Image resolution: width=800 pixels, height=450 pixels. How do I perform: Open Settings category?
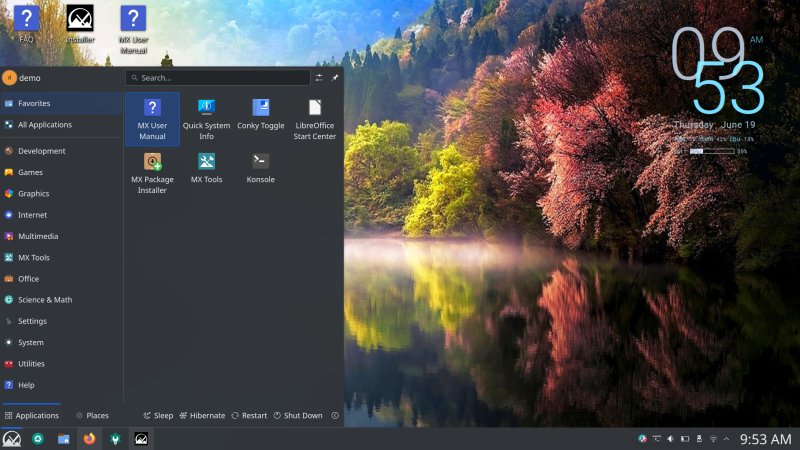point(61,321)
